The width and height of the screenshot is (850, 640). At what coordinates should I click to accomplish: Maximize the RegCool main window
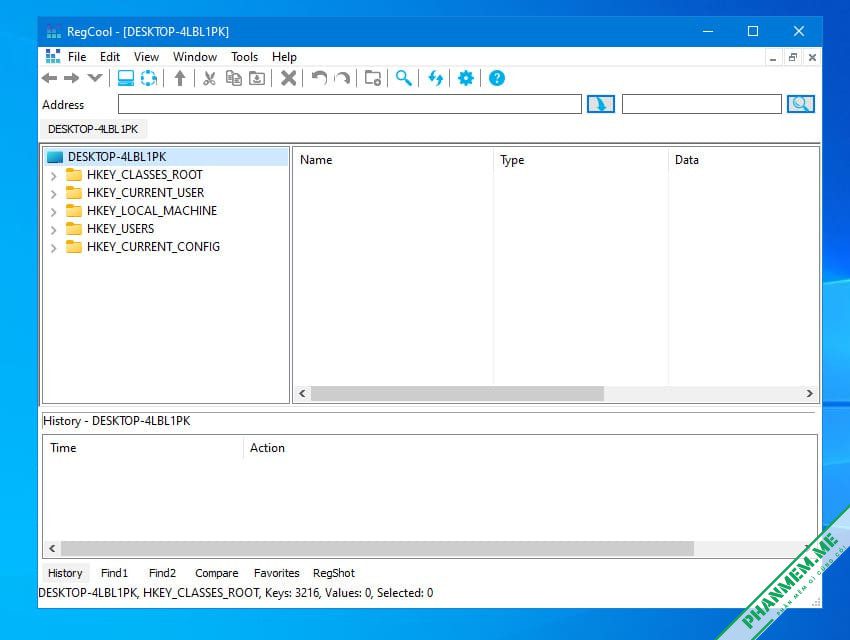click(x=753, y=31)
